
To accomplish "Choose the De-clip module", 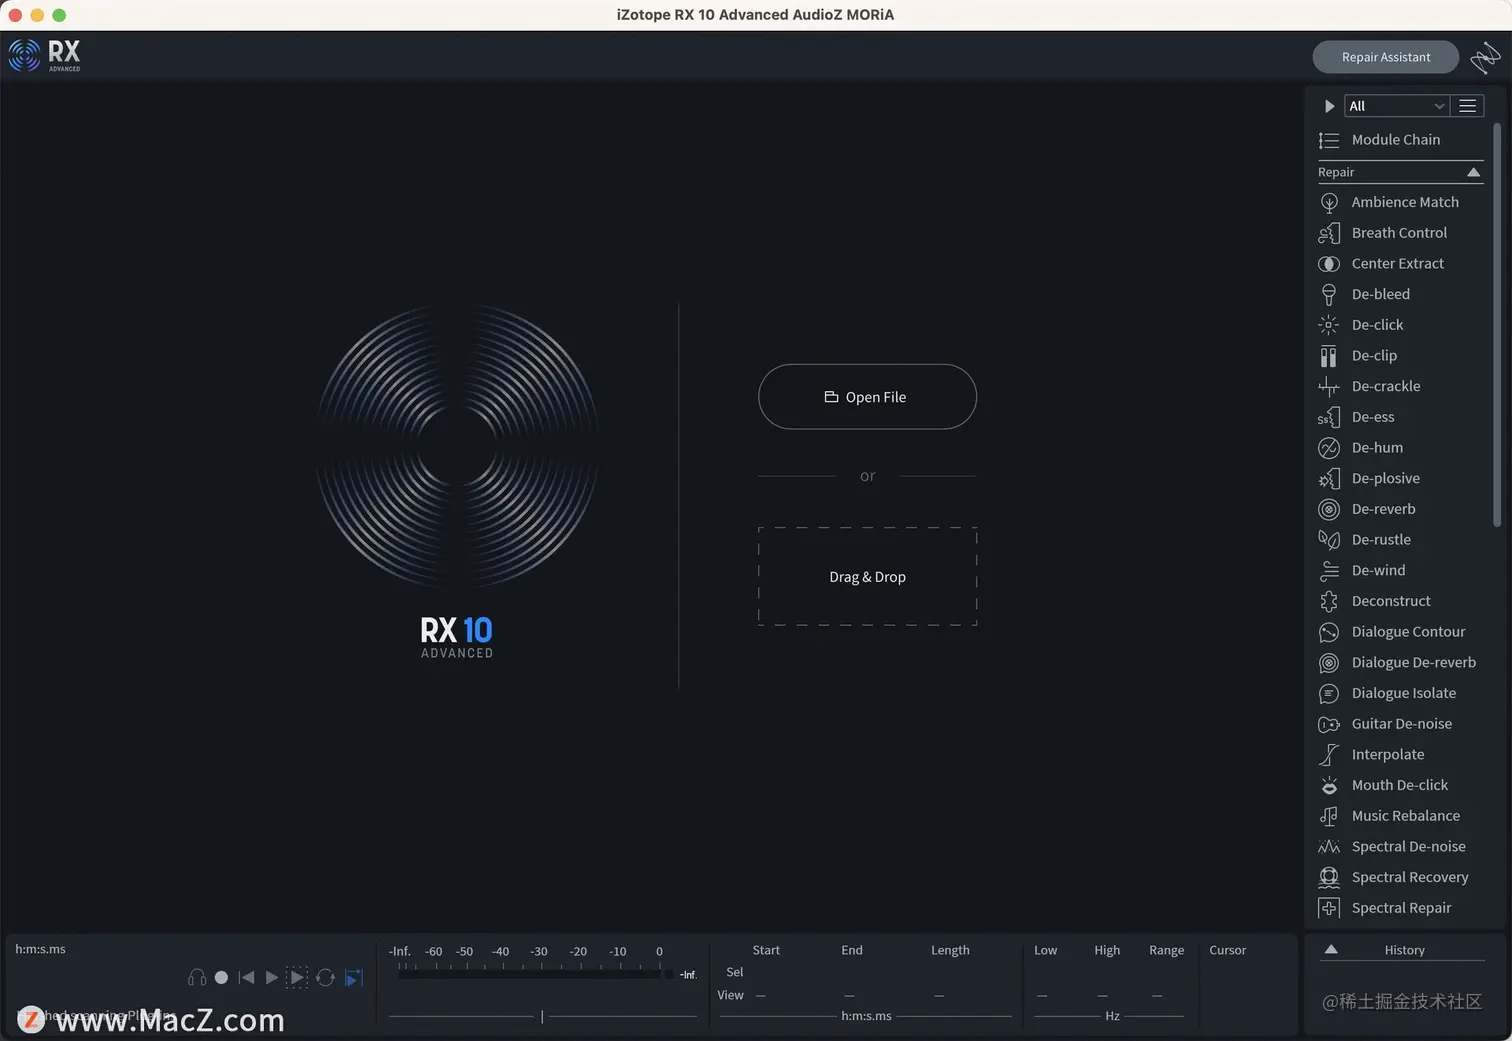I will (1358, 356).
